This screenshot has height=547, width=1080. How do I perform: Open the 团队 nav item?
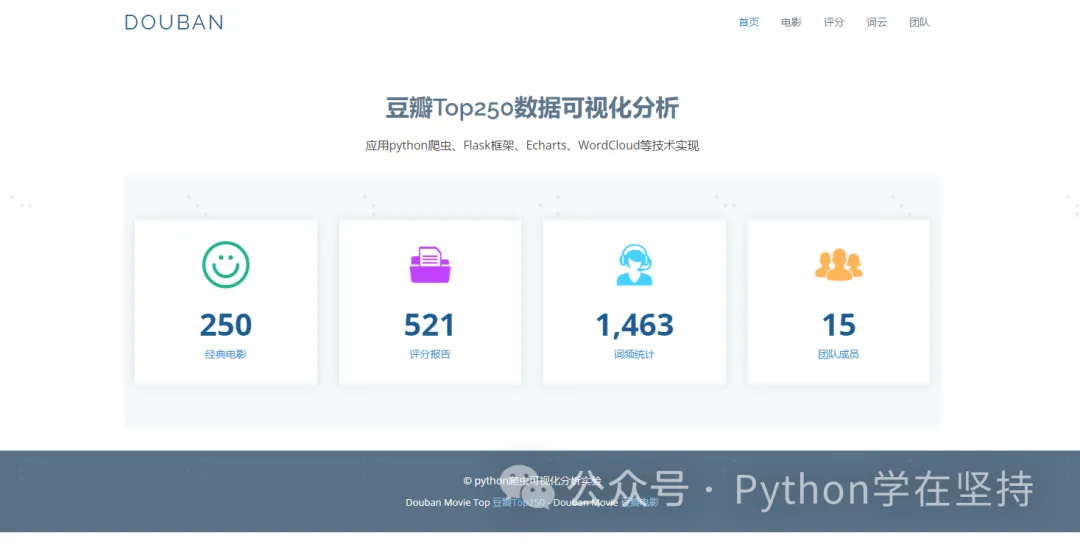click(920, 22)
